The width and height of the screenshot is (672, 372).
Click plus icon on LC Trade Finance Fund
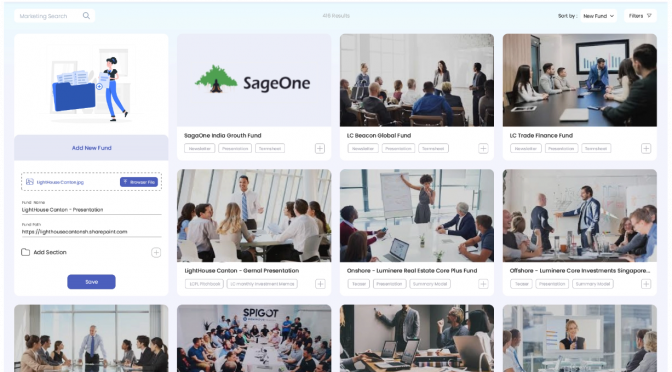click(x=646, y=149)
